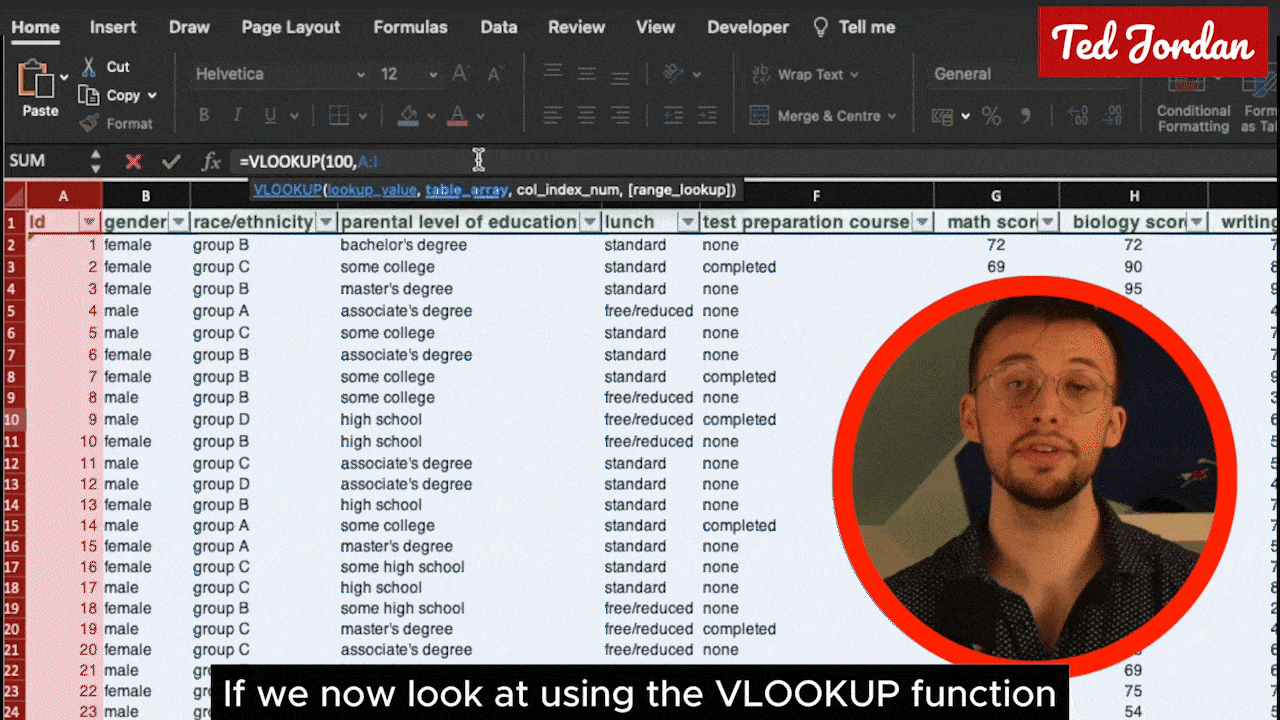Toggle Wrap Text option

coord(760,74)
